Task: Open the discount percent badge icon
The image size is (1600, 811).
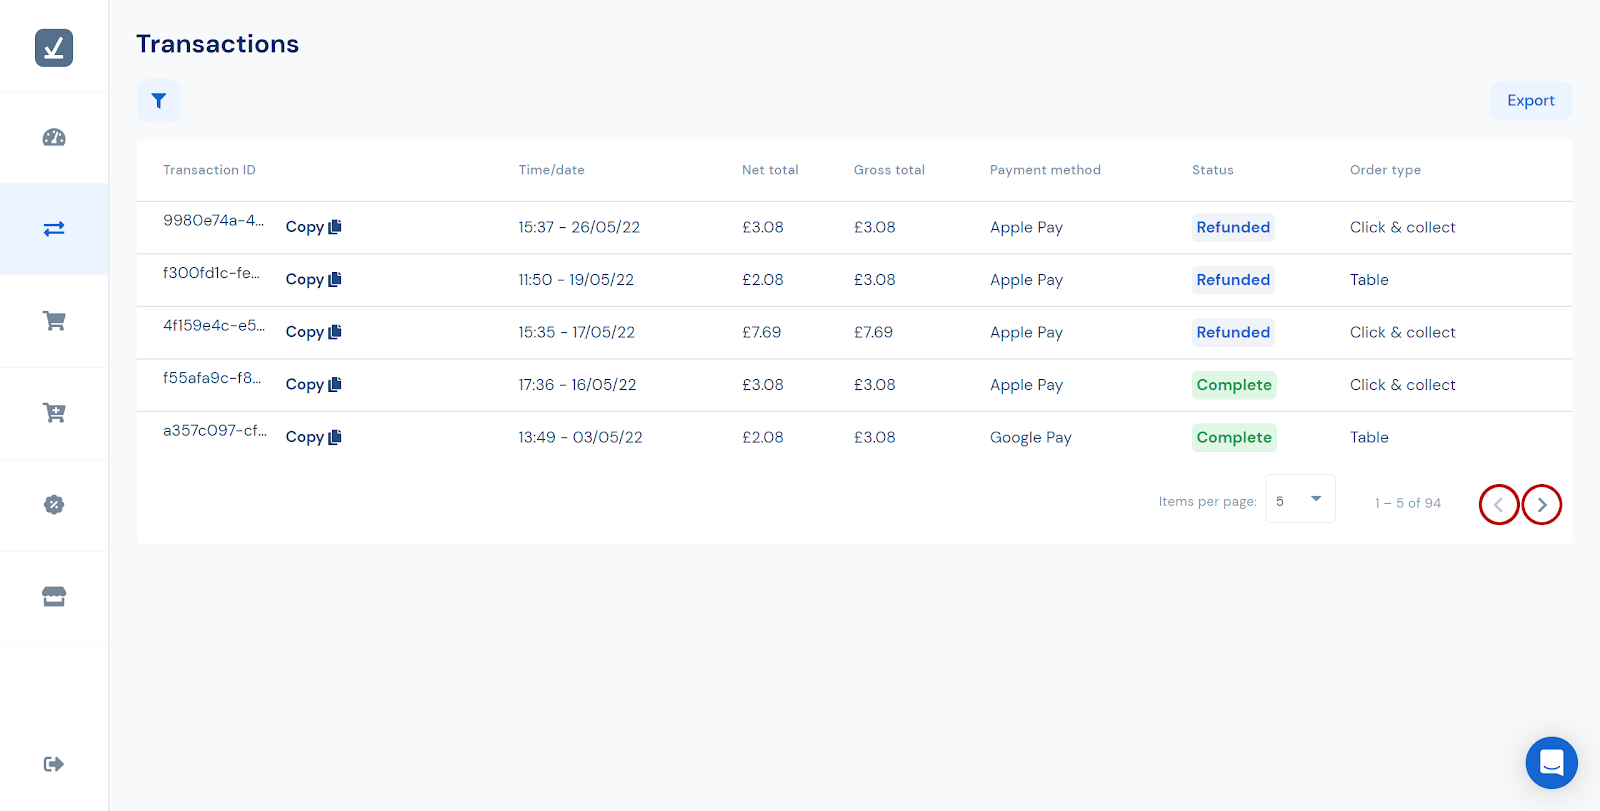Action: tap(54, 505)
